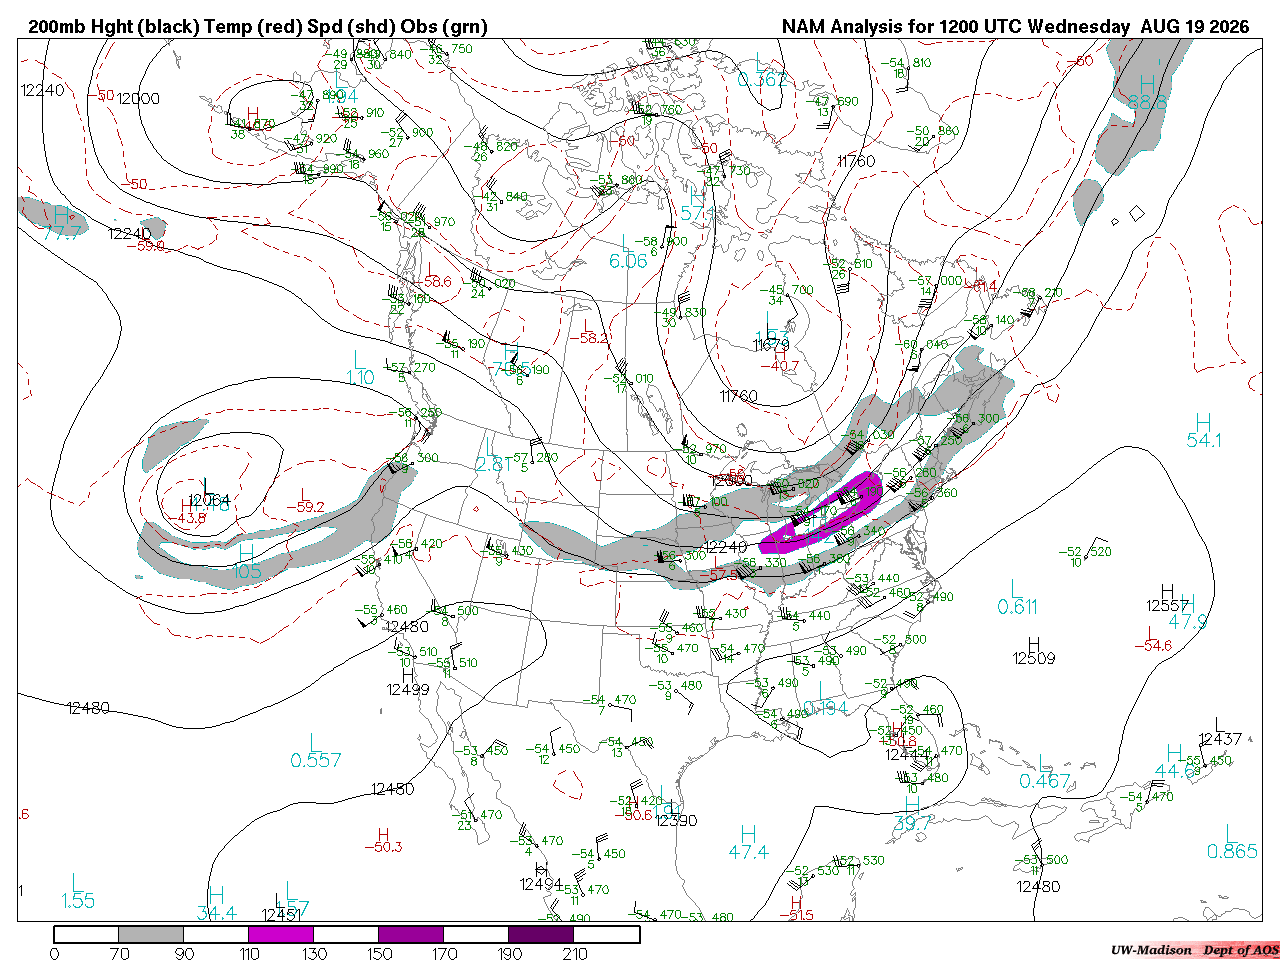Click the L 0.865 low marker

click(x=1232, y=842)
